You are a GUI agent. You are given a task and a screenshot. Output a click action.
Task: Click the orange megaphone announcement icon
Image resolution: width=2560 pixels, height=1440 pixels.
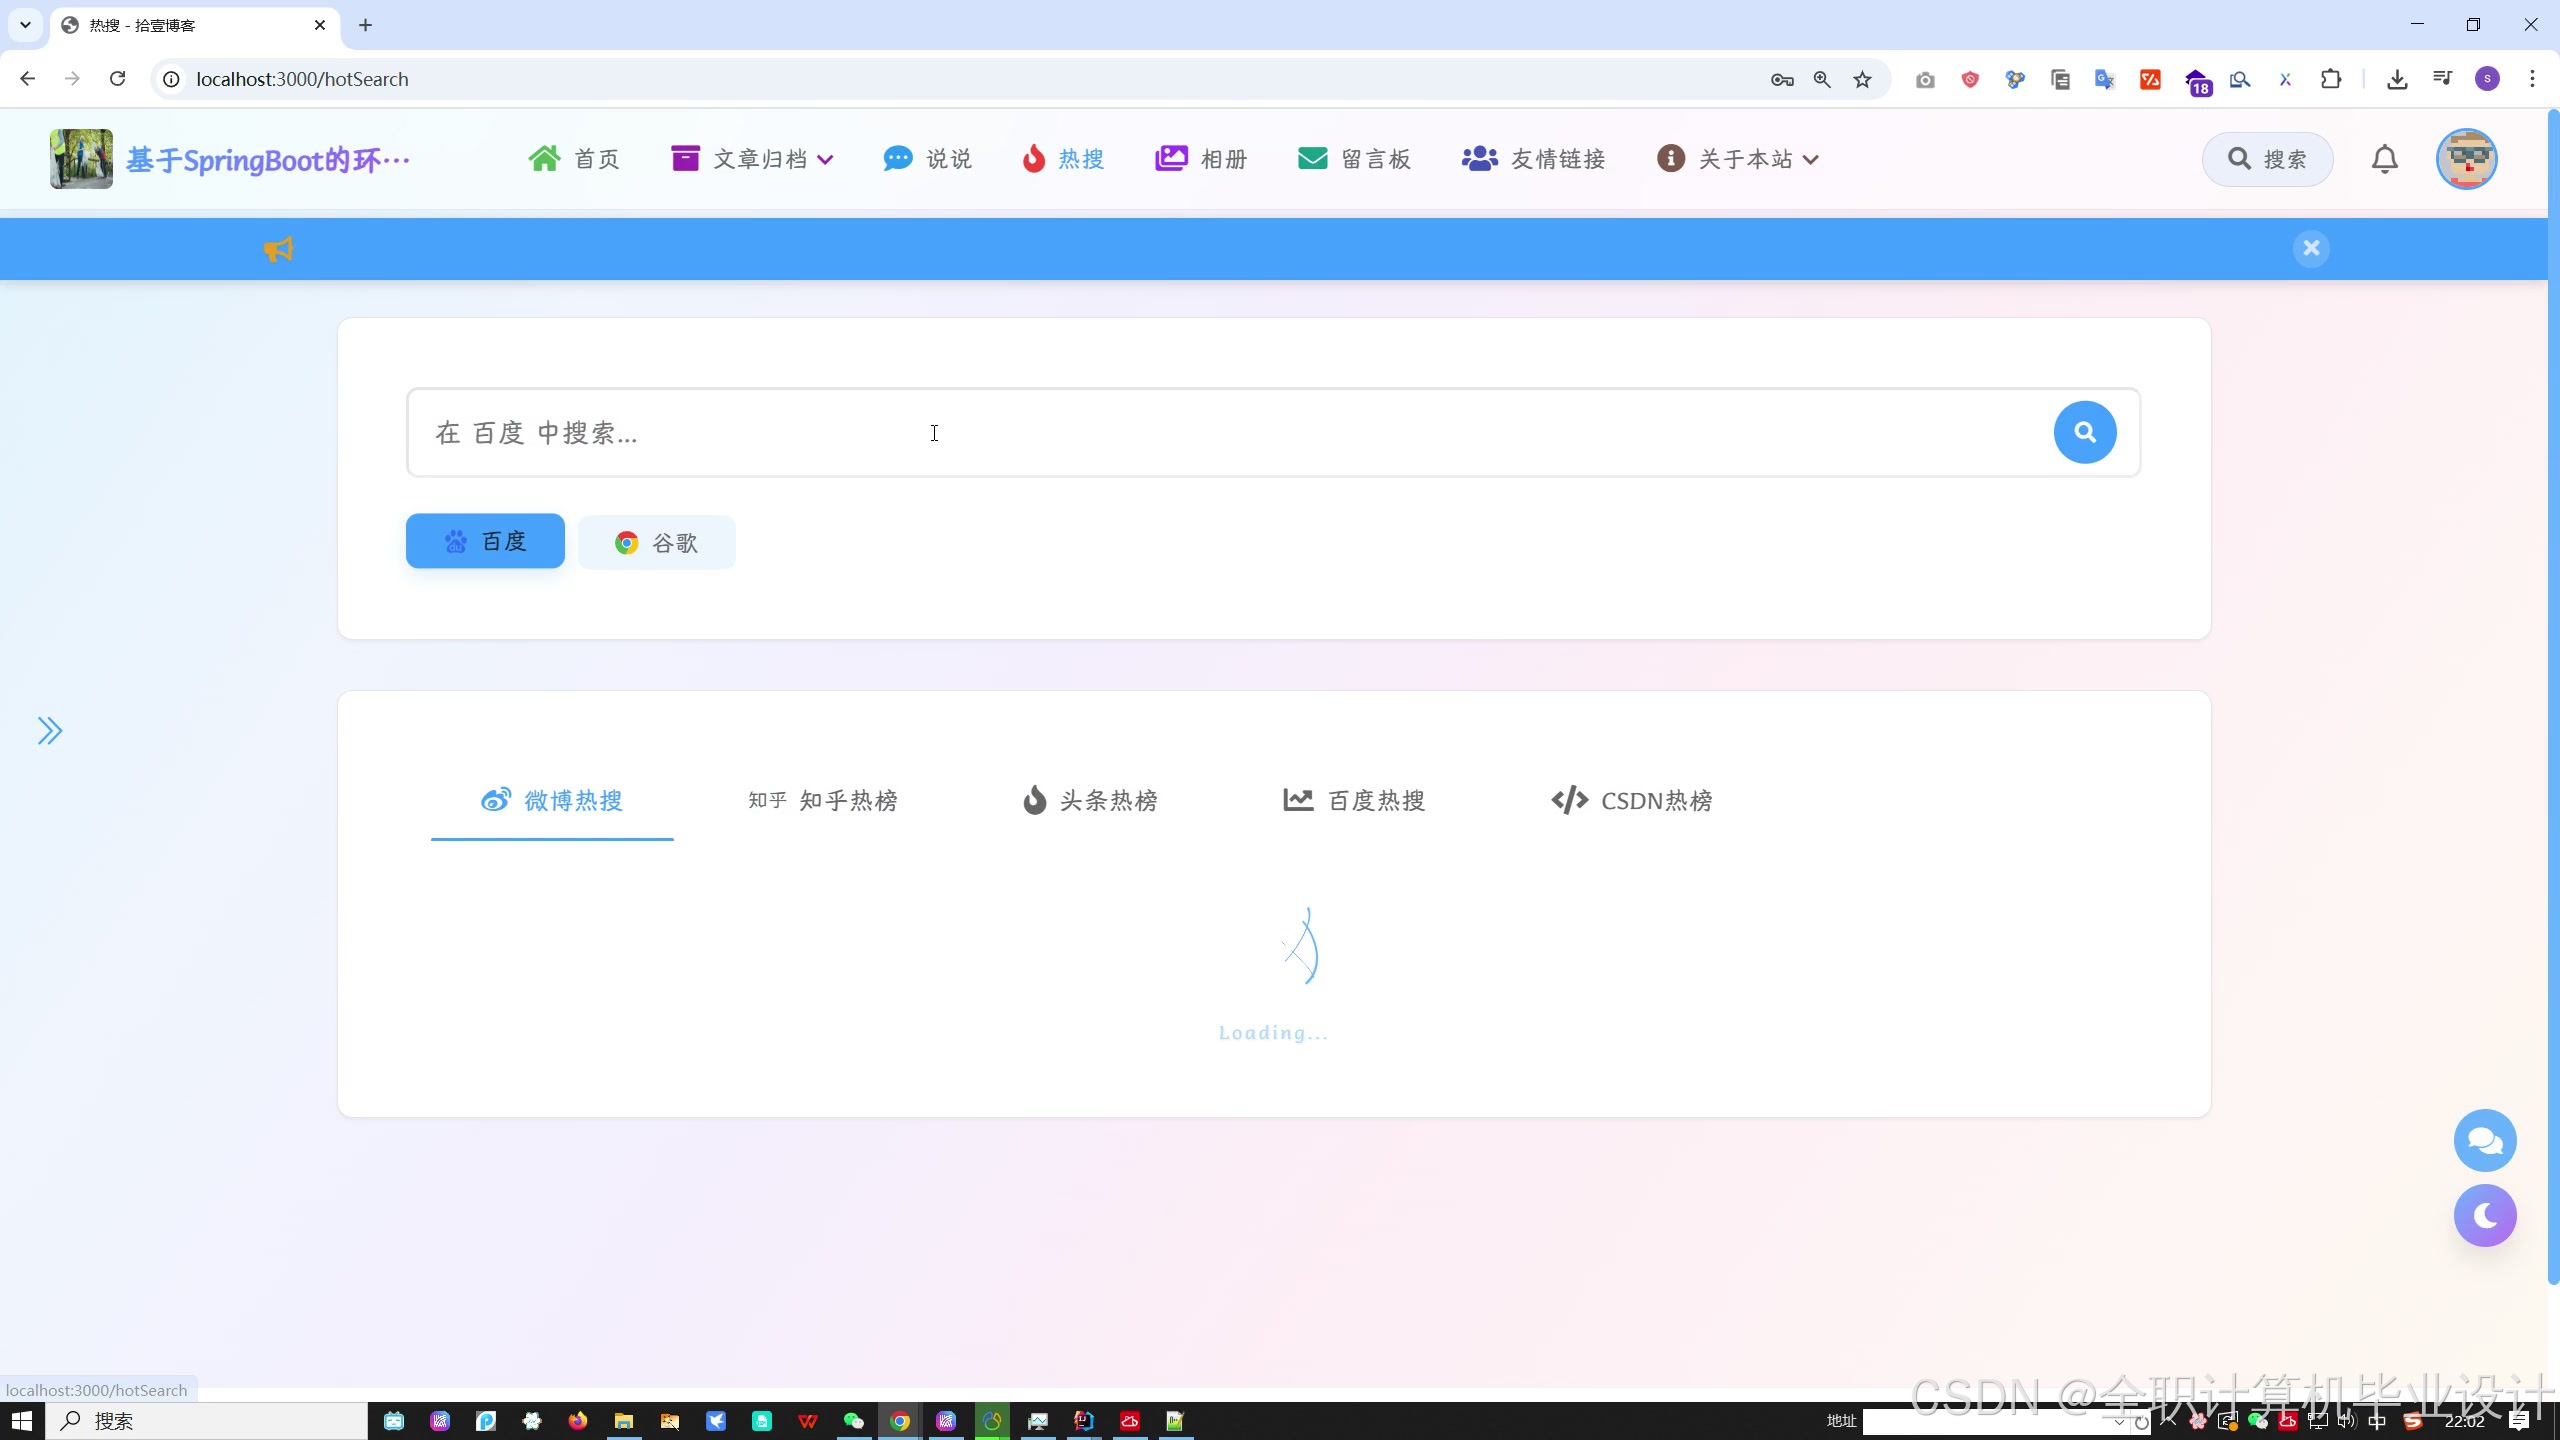click(278, 249)
